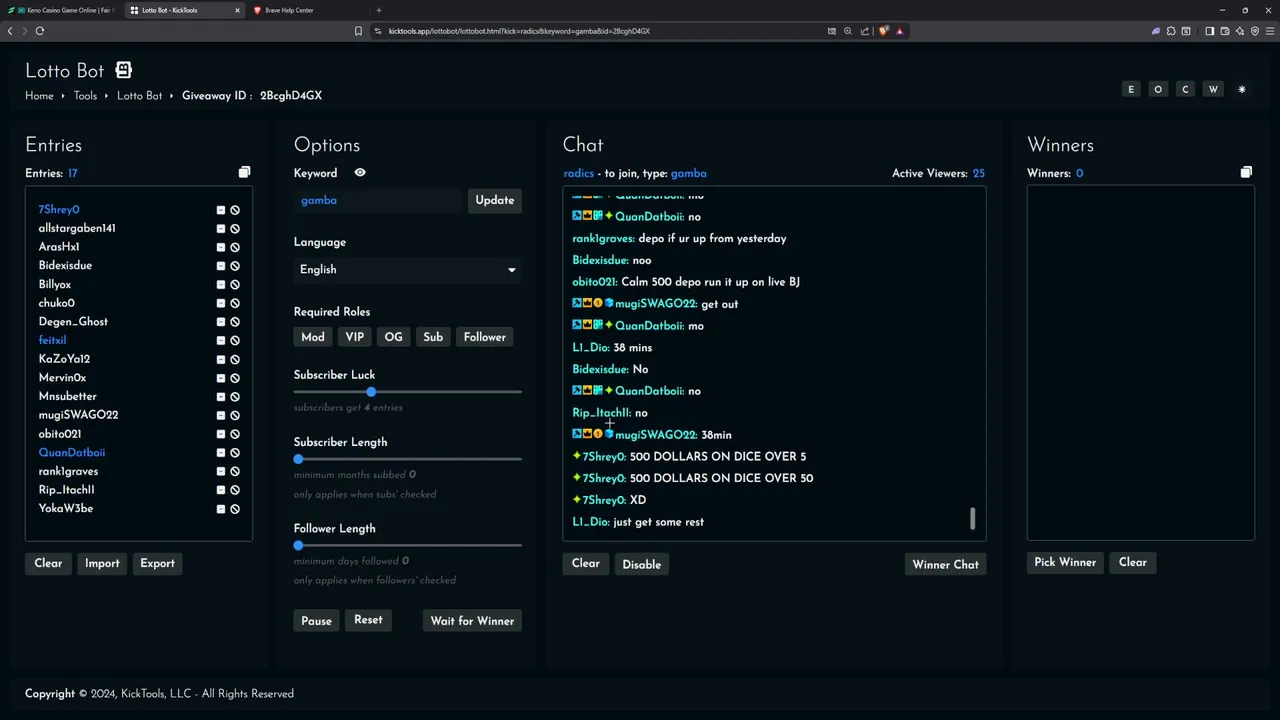Ban Billyox using the block icon

pyautogui.click(x=235, y=285)
